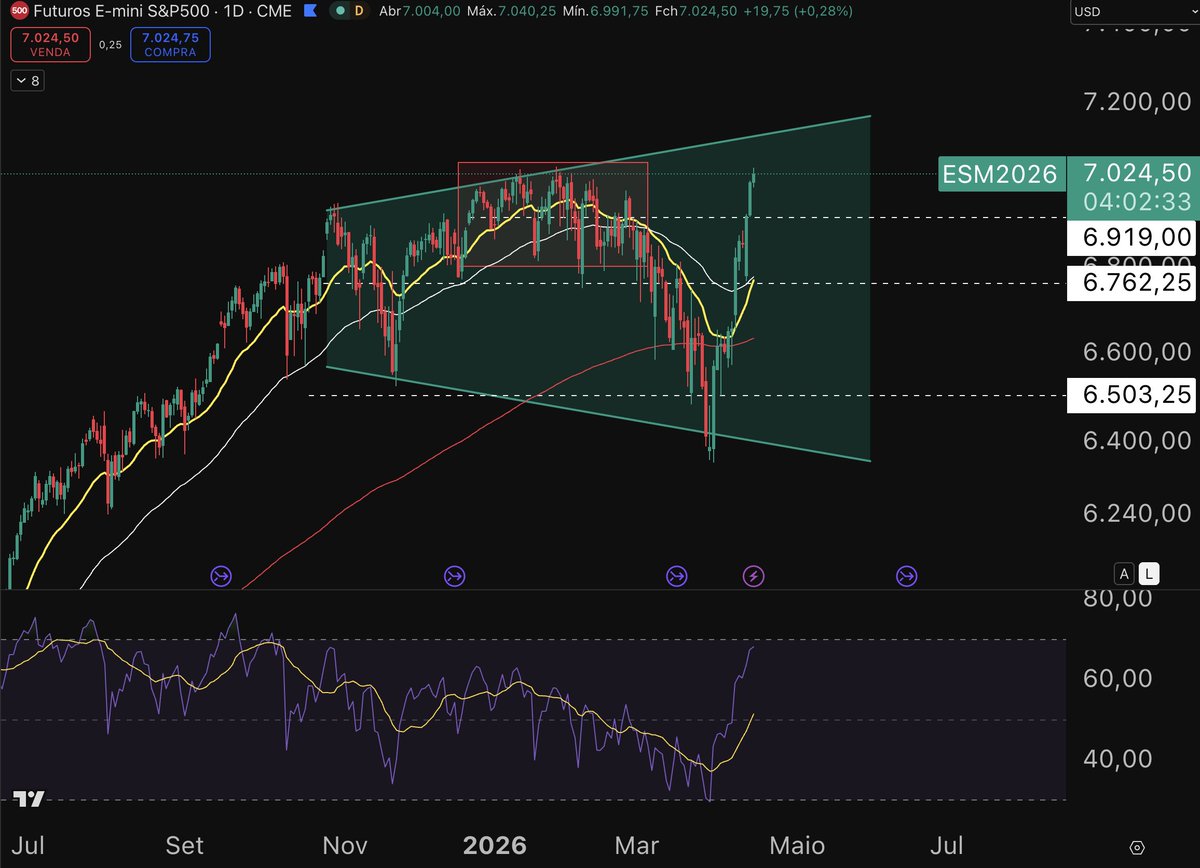Viewport: 1200px width, 868px height.
Task: Click the ESM2026 contract label
Action: click(x=1000, y=175)
